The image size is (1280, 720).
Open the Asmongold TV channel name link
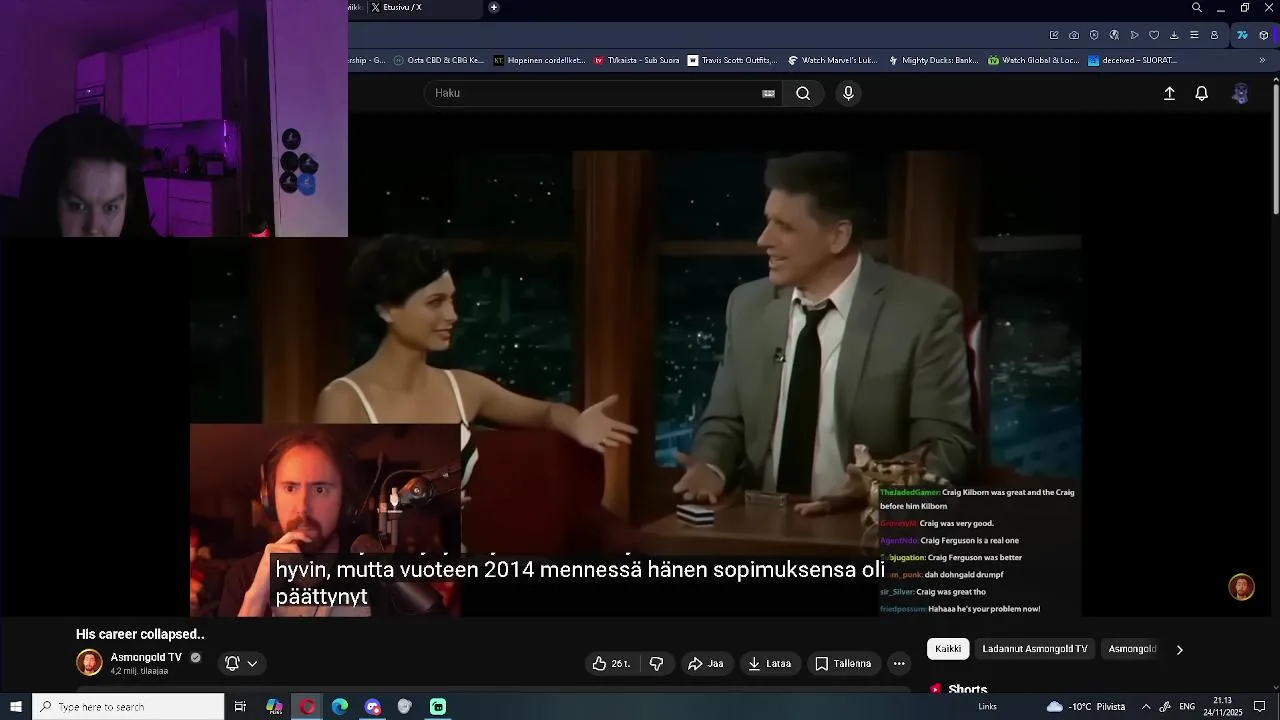[146, 657]
